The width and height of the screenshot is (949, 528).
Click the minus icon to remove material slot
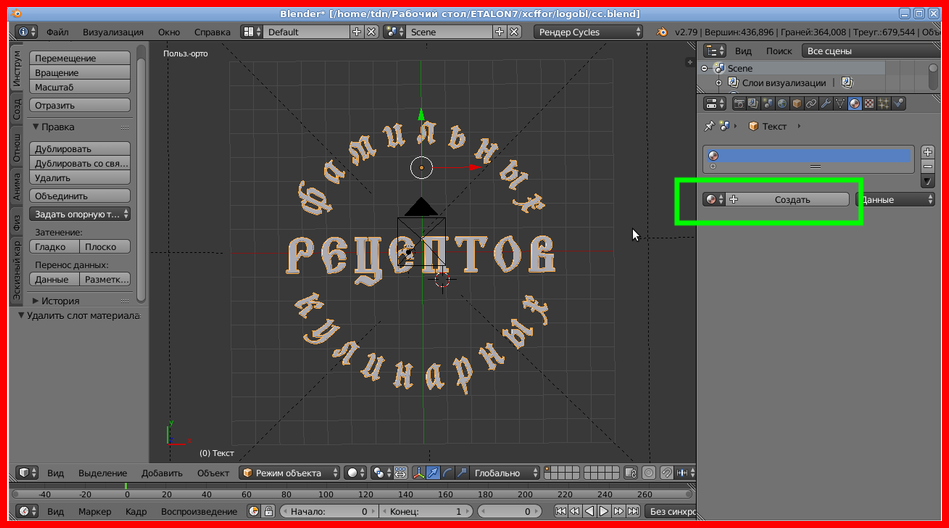coord(927,165)
